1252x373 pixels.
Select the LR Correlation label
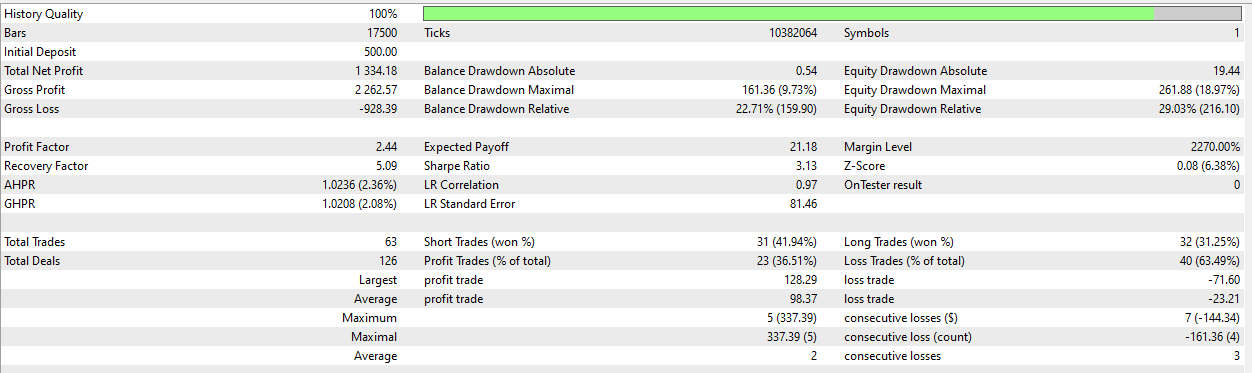pos(462,185)
